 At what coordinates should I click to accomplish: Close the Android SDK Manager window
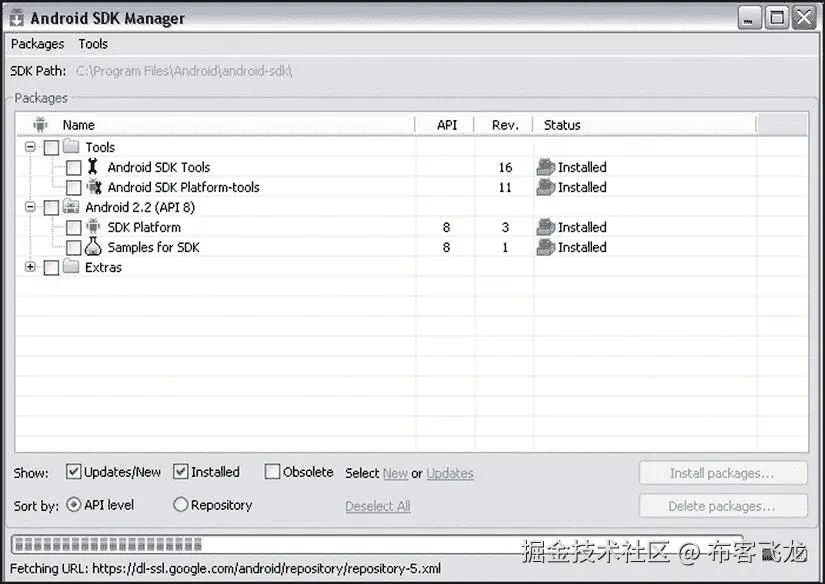804,18
